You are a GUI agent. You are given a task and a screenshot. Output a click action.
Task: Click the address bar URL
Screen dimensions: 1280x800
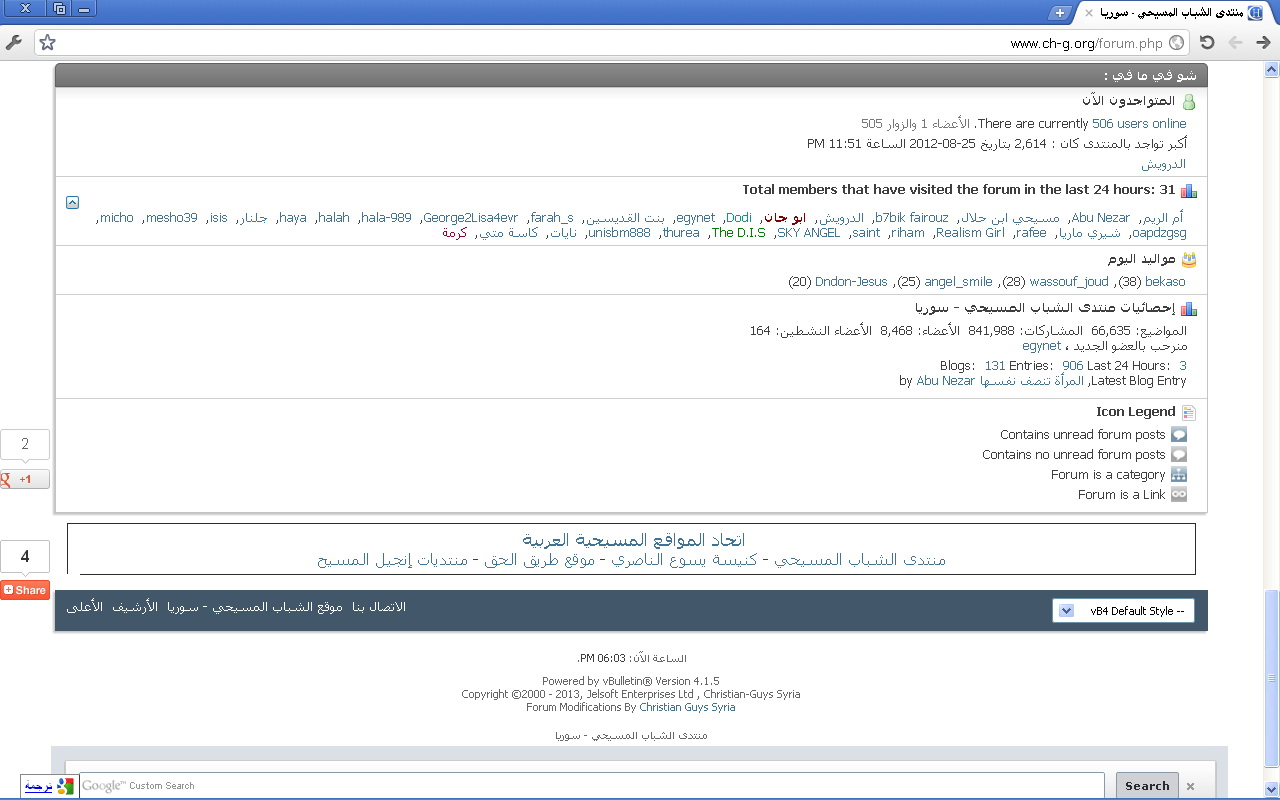point(1086,43)
